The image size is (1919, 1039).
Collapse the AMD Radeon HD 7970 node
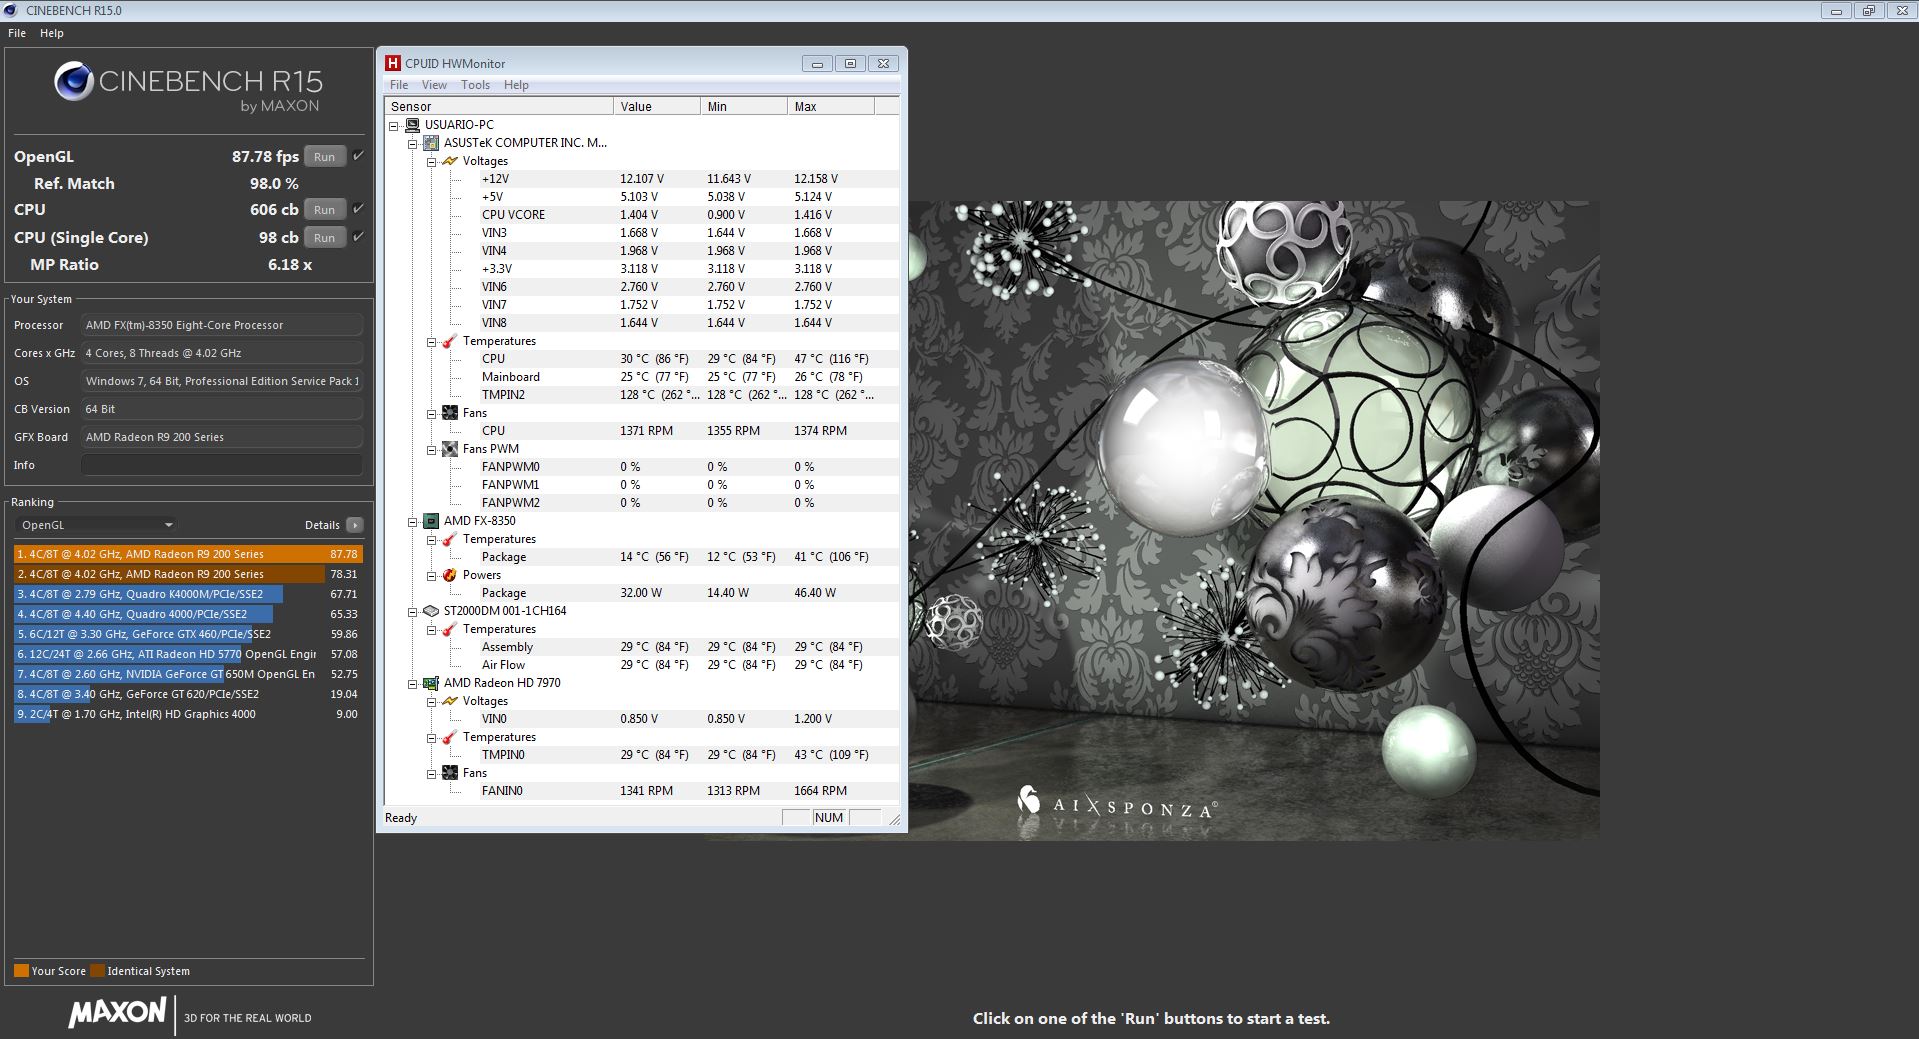412,684
